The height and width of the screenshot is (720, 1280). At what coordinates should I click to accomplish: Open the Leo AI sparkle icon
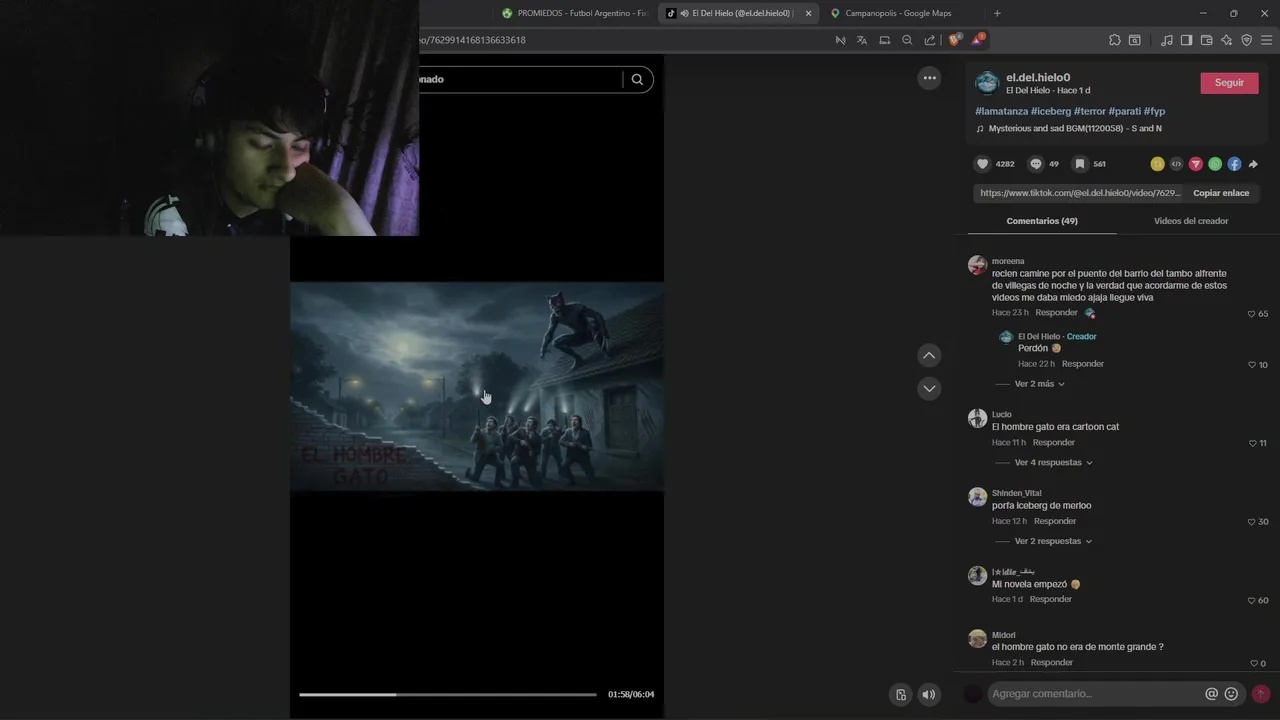1226,40
